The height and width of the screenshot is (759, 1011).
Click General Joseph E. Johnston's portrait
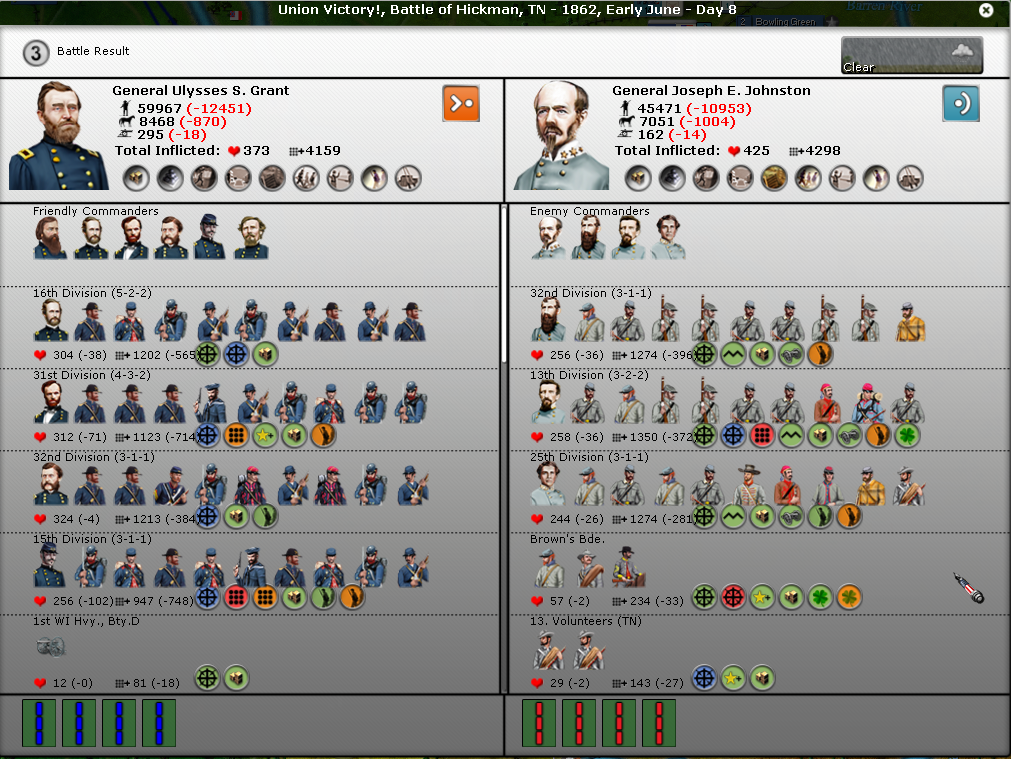pos(560,136)
